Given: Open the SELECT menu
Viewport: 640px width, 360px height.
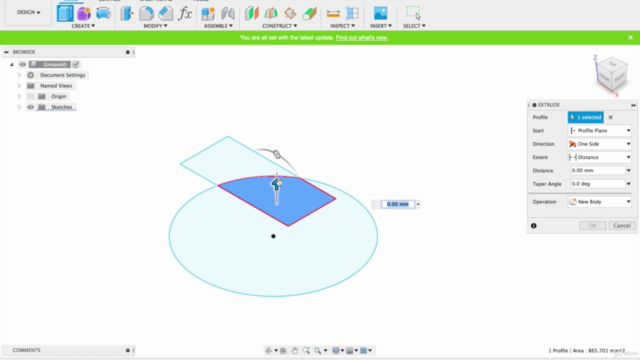Looking at the screenshot, I should (414, 26).
